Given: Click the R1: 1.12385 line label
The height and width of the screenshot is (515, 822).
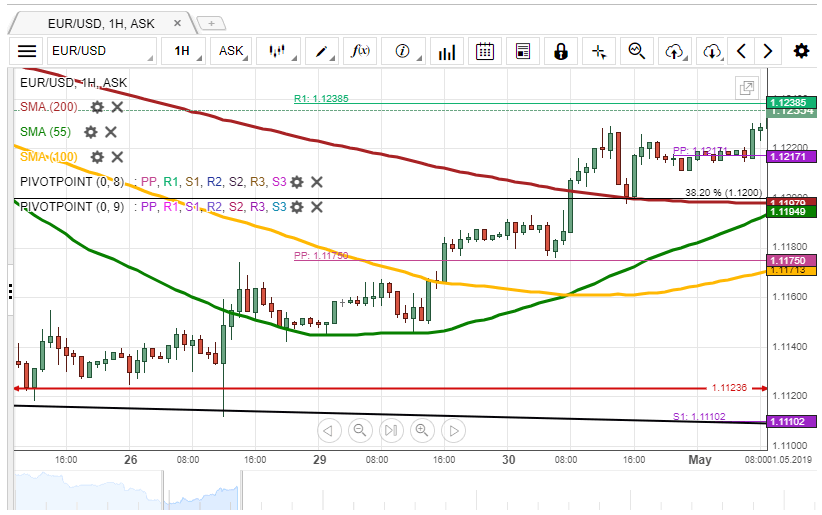Looking at the screenshot, I should 321,98.
